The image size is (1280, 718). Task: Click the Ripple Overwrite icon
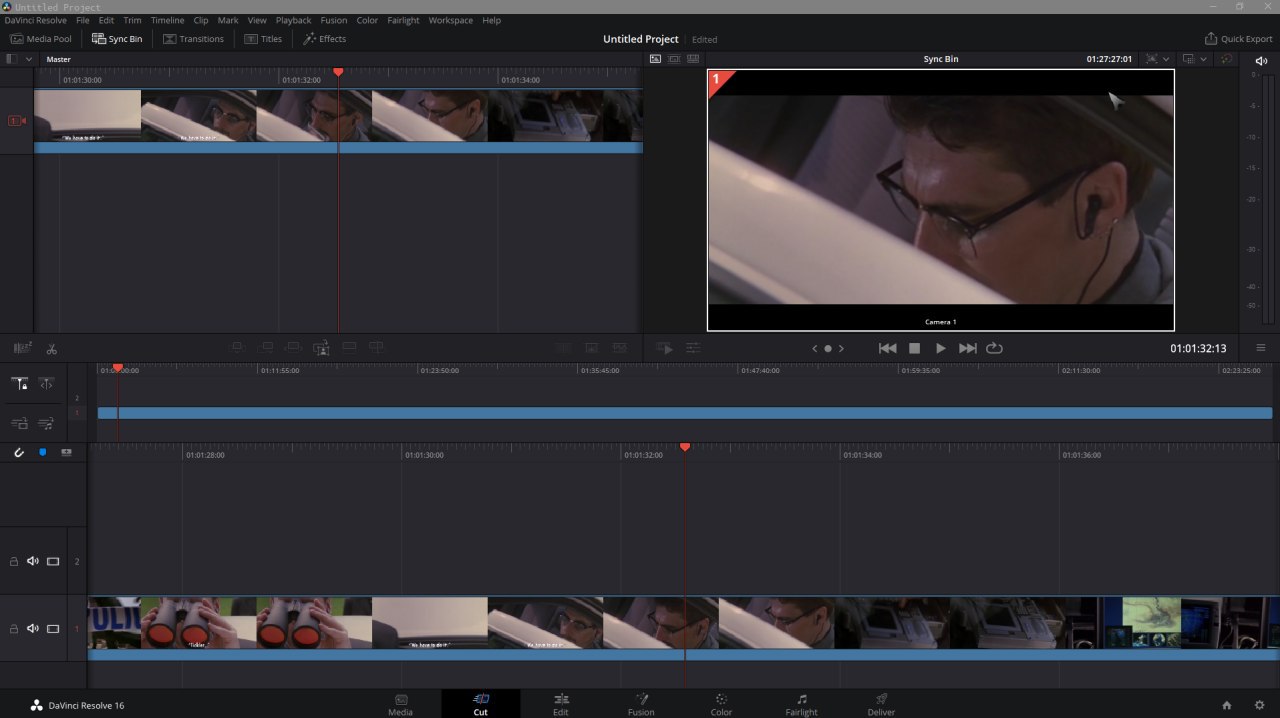293,347
